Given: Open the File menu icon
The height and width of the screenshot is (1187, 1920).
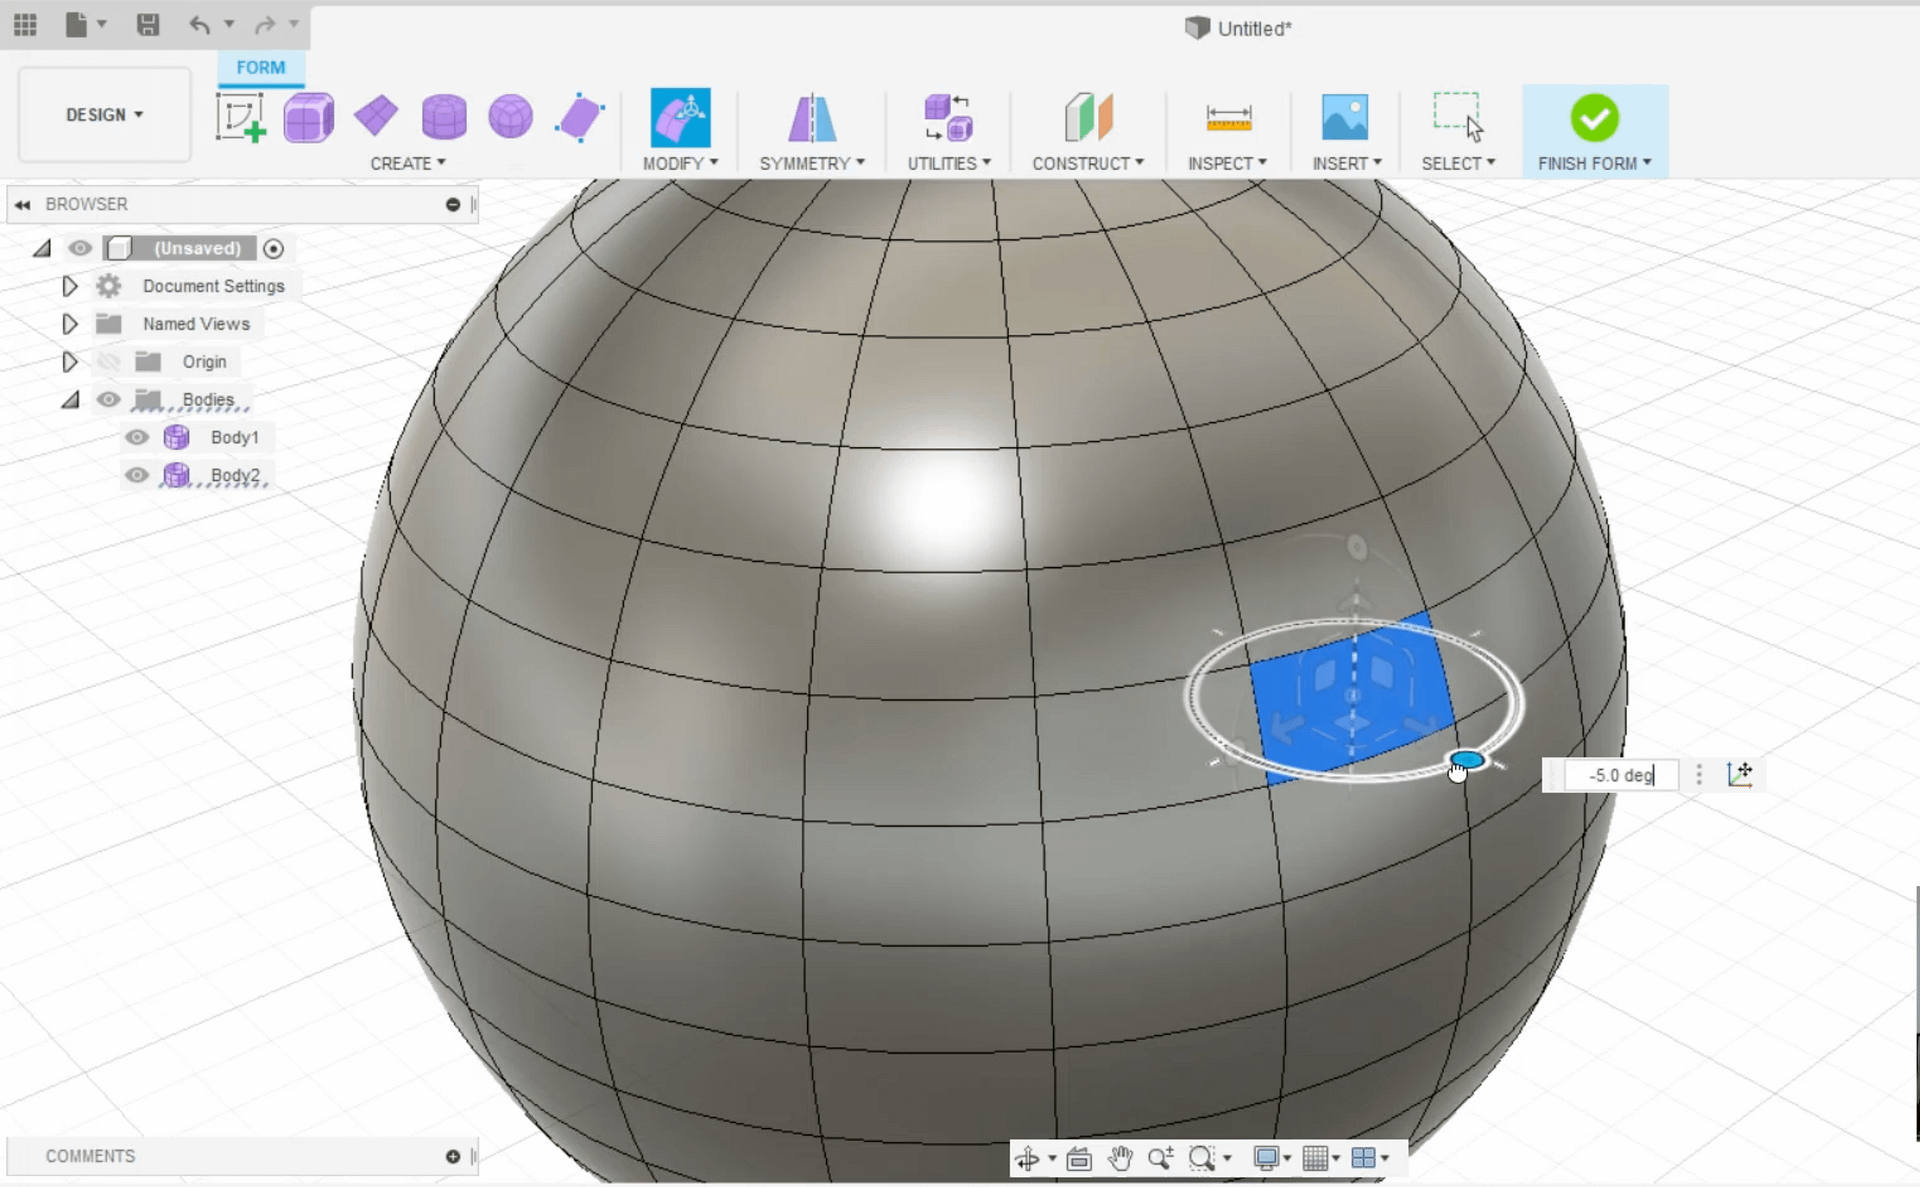Looking at the screenshot, I should 77,25.
